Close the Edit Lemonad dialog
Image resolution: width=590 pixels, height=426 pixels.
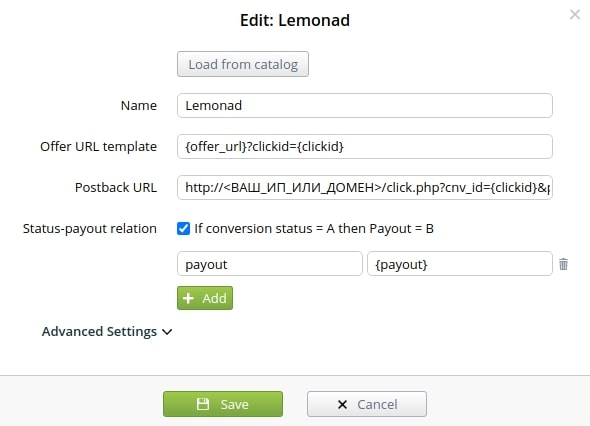pyautogui.click(x=575, y=15)
